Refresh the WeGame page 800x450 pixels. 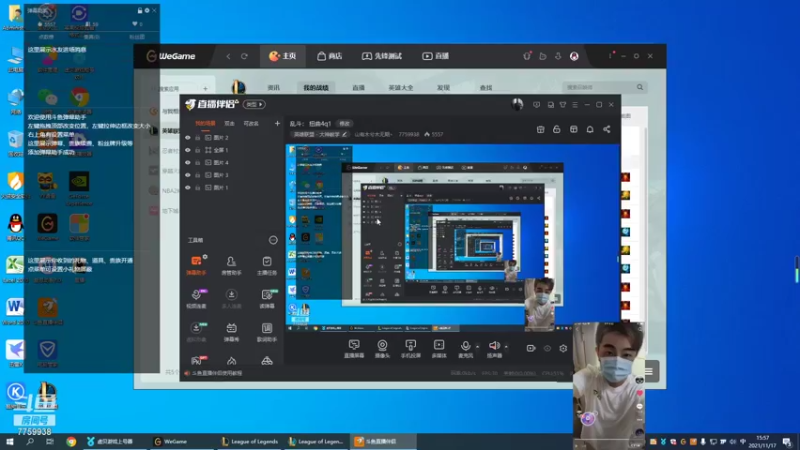244,56
